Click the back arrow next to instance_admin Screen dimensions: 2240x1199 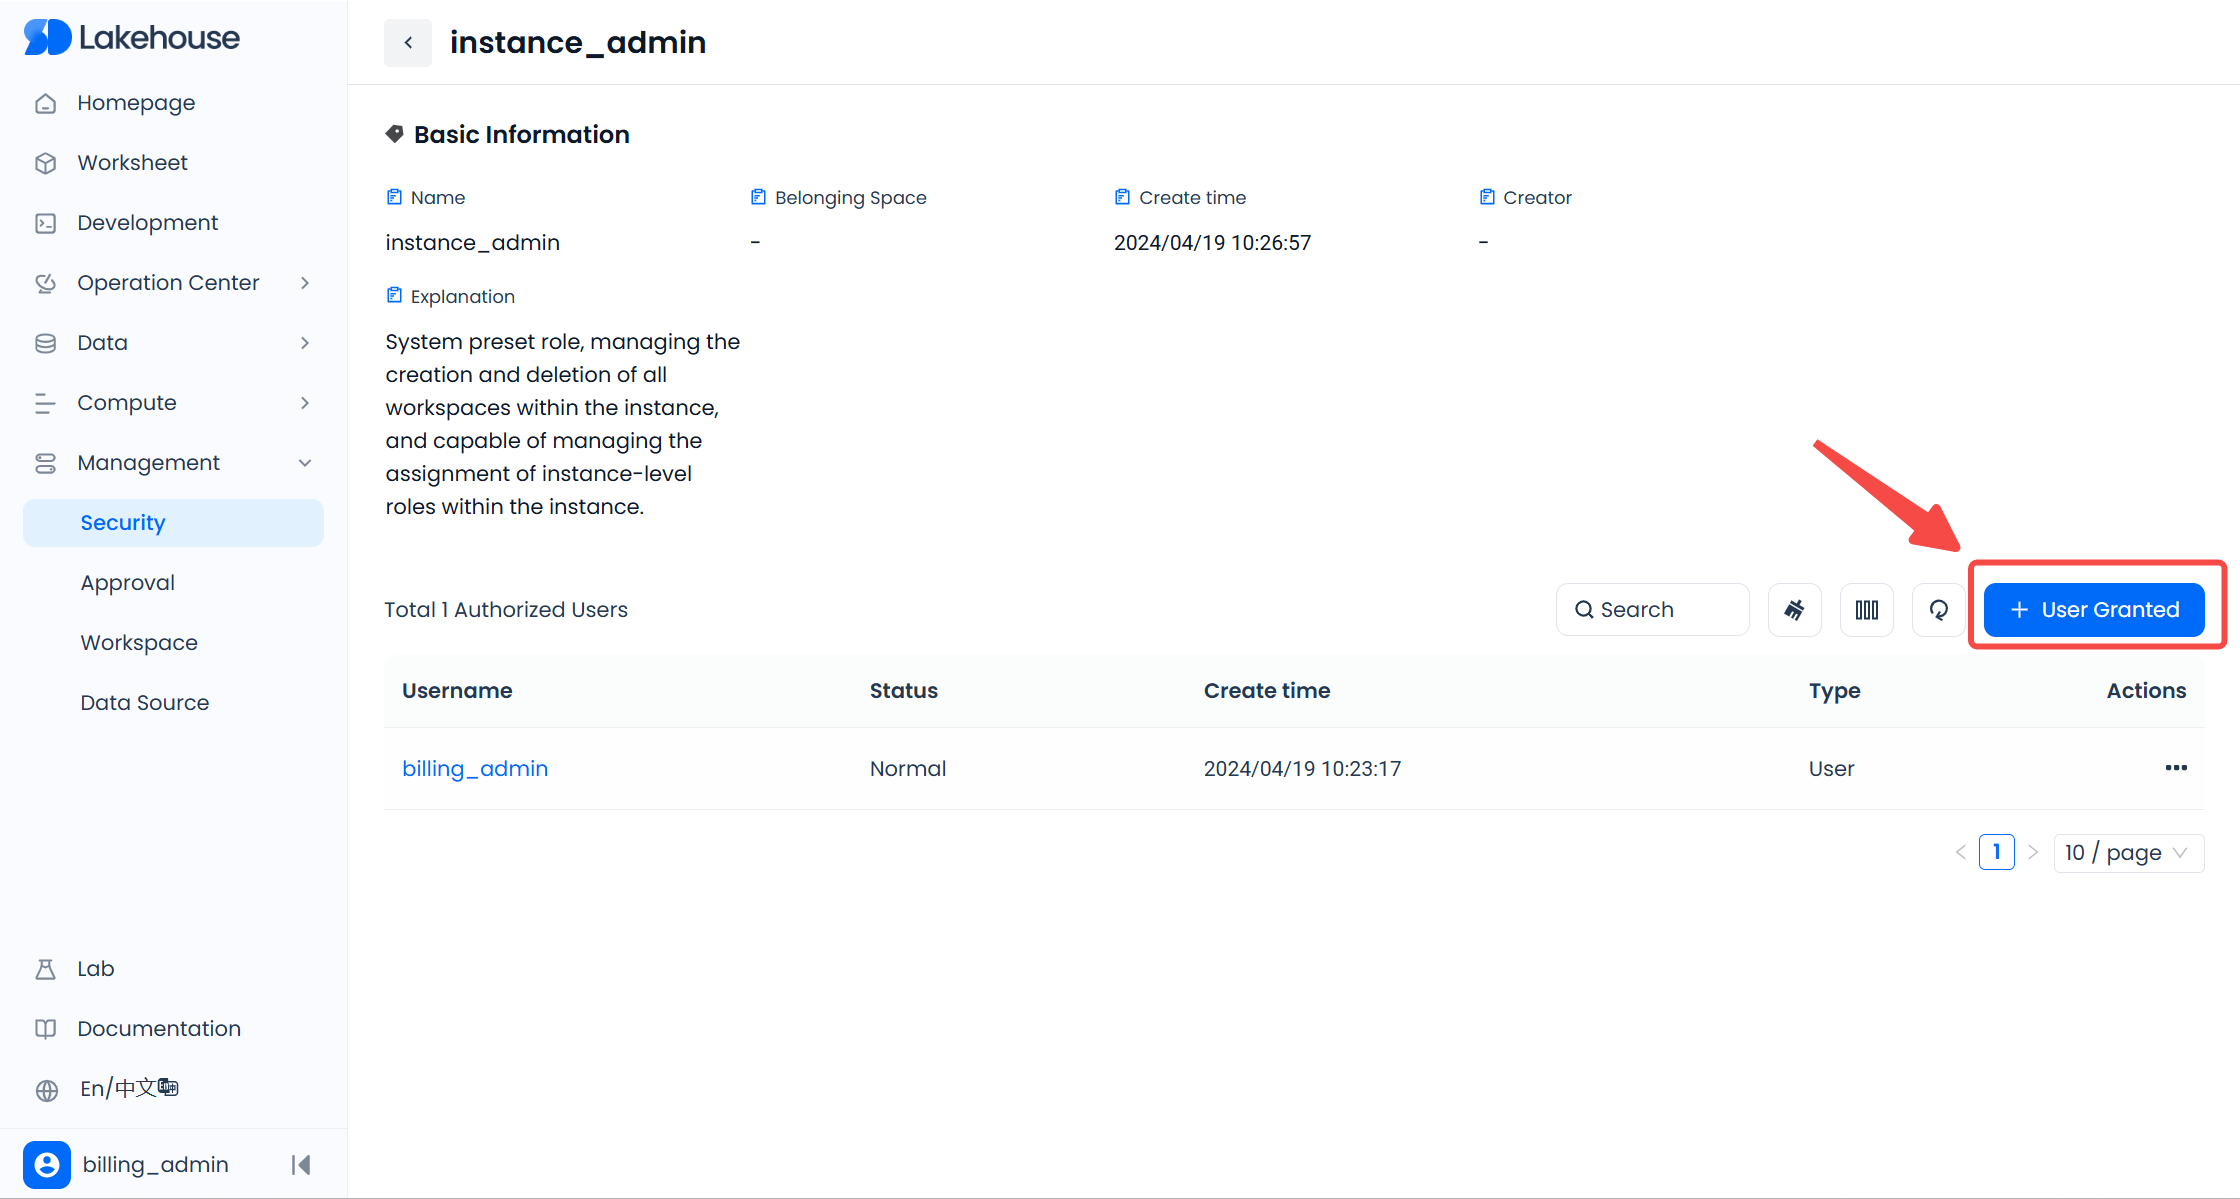coord(408,43)
